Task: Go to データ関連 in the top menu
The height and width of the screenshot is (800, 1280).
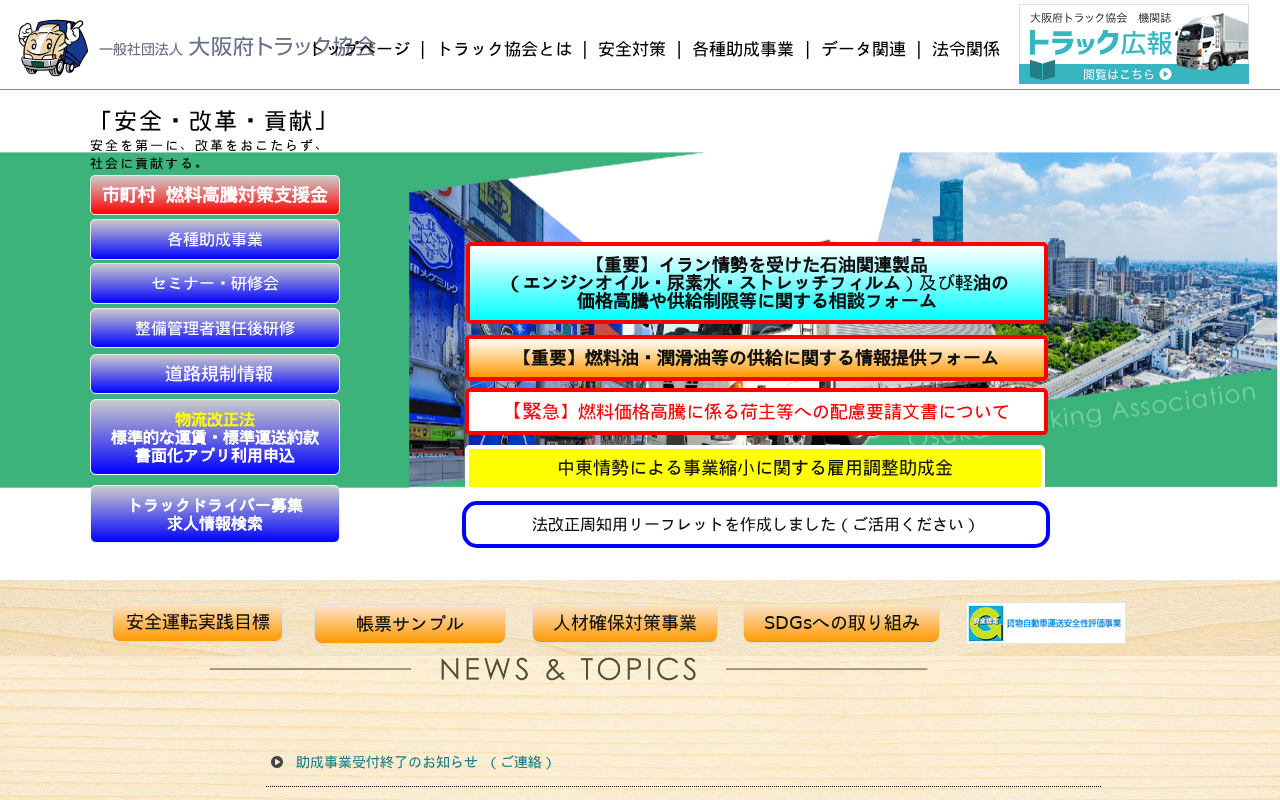Action: pyautogui.click(x=864, y=49)
